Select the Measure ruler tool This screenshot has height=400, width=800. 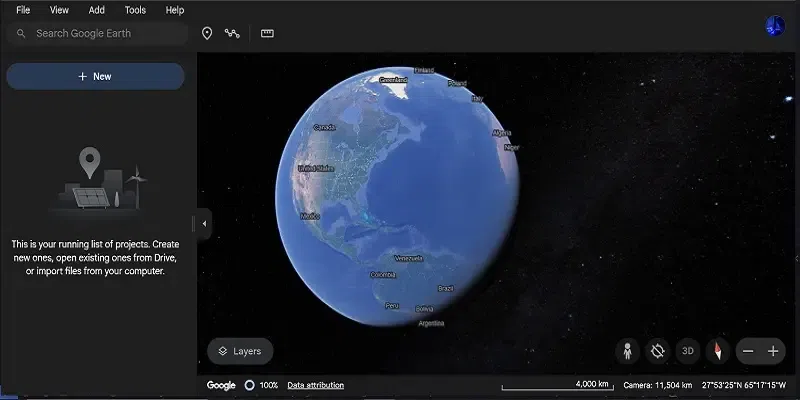click(267, 34)
